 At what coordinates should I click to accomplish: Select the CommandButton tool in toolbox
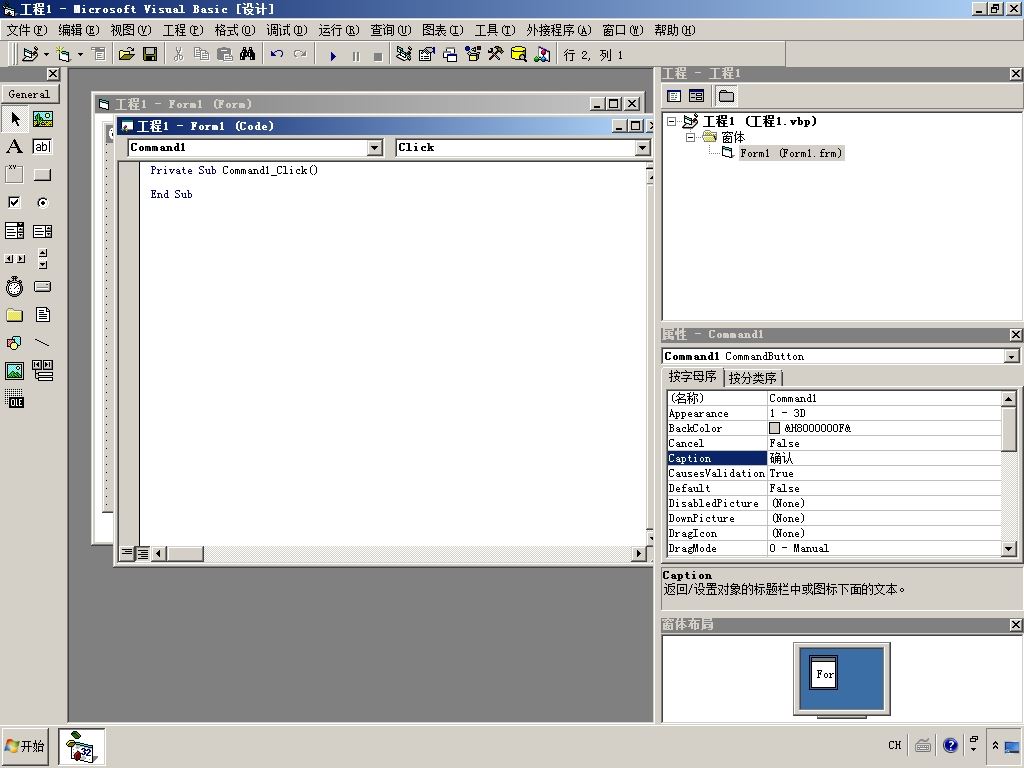click(42, 174)
